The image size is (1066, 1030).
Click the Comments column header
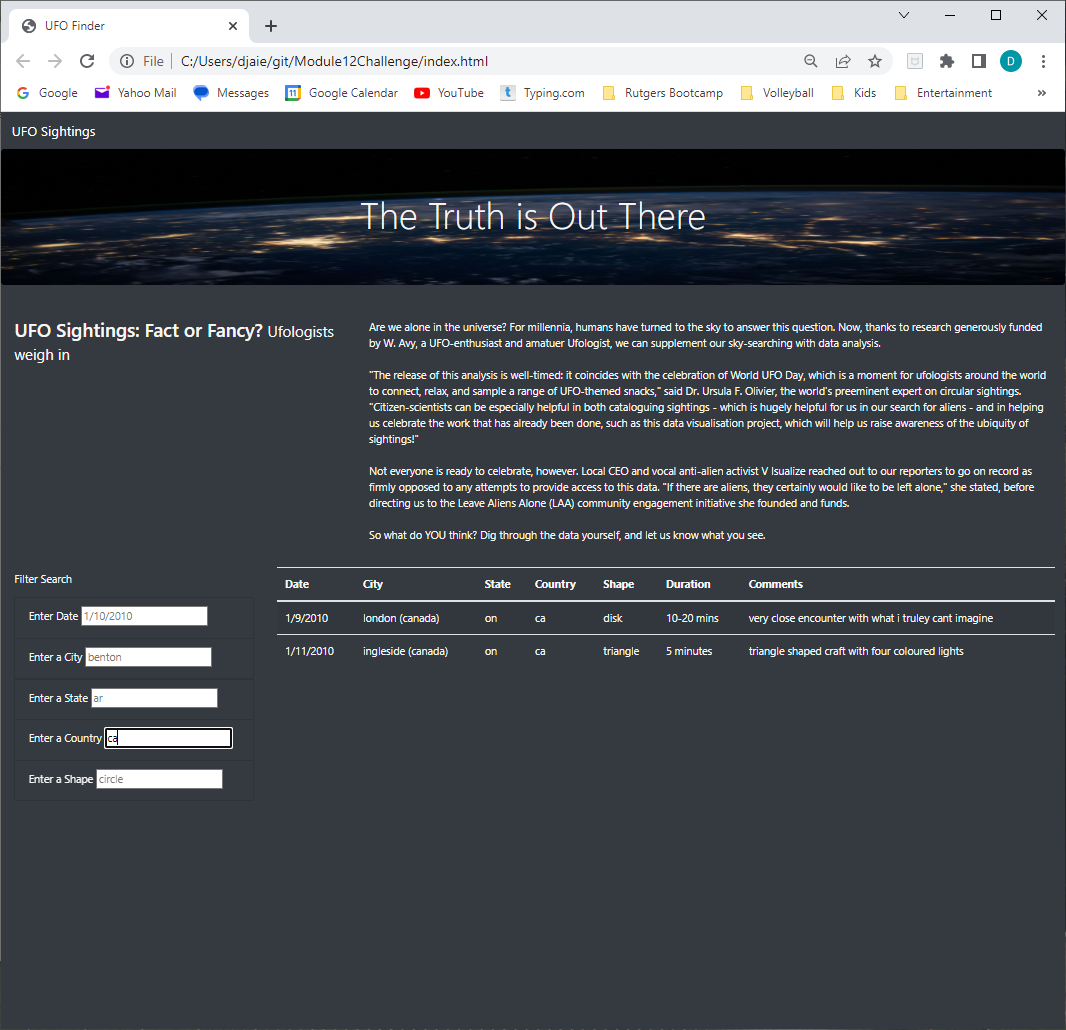pos(775,584)
